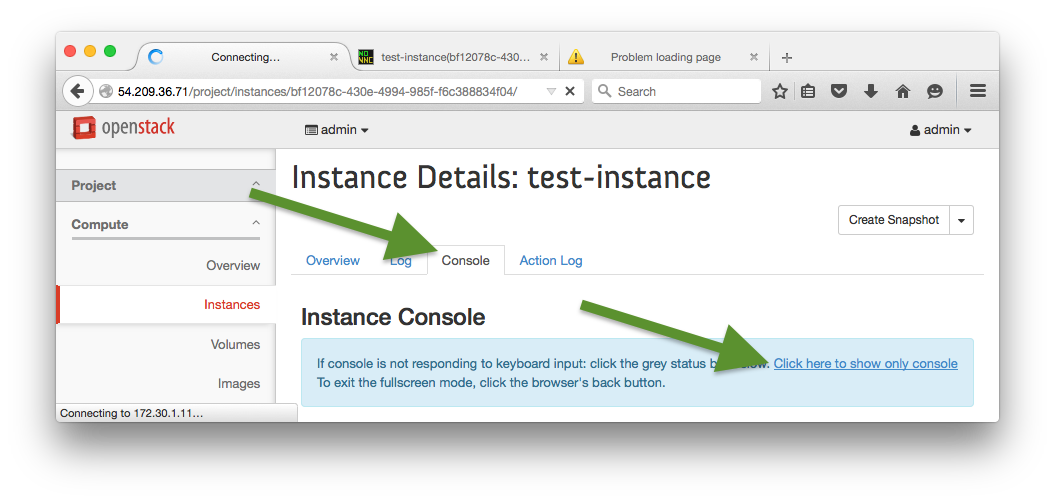This screenshot has height=502, width=1055.
Task: Collapse the Compute sidebar section
Action: point(256,224)
